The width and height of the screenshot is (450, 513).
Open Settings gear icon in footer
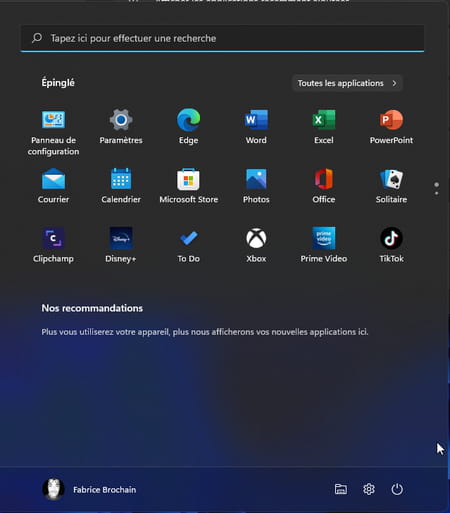[x=369, y=489]
